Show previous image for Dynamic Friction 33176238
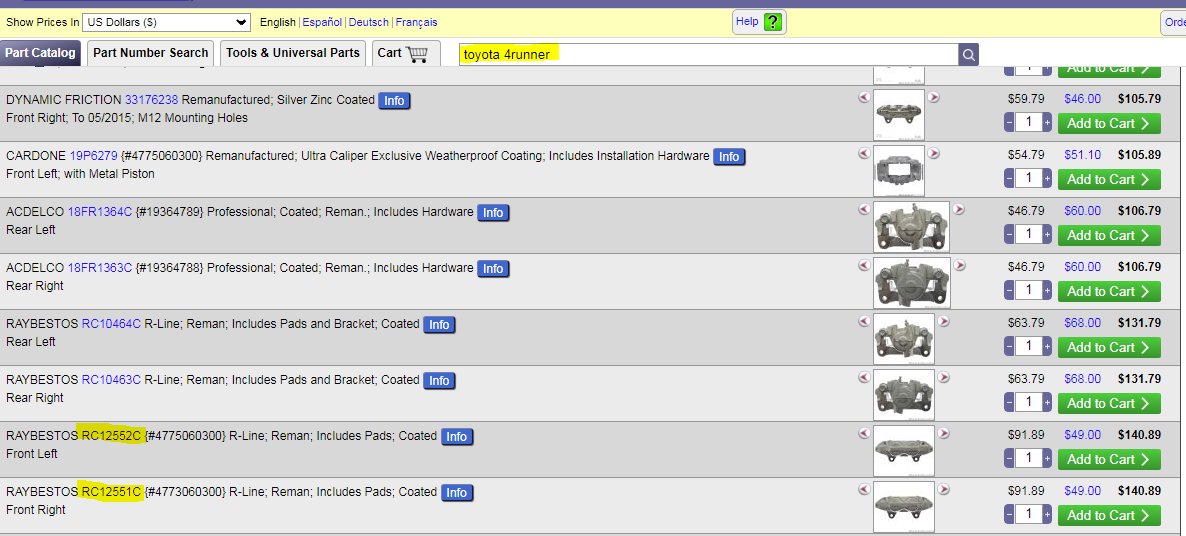Screen dimensions: 1186x536 coord(864,97)
